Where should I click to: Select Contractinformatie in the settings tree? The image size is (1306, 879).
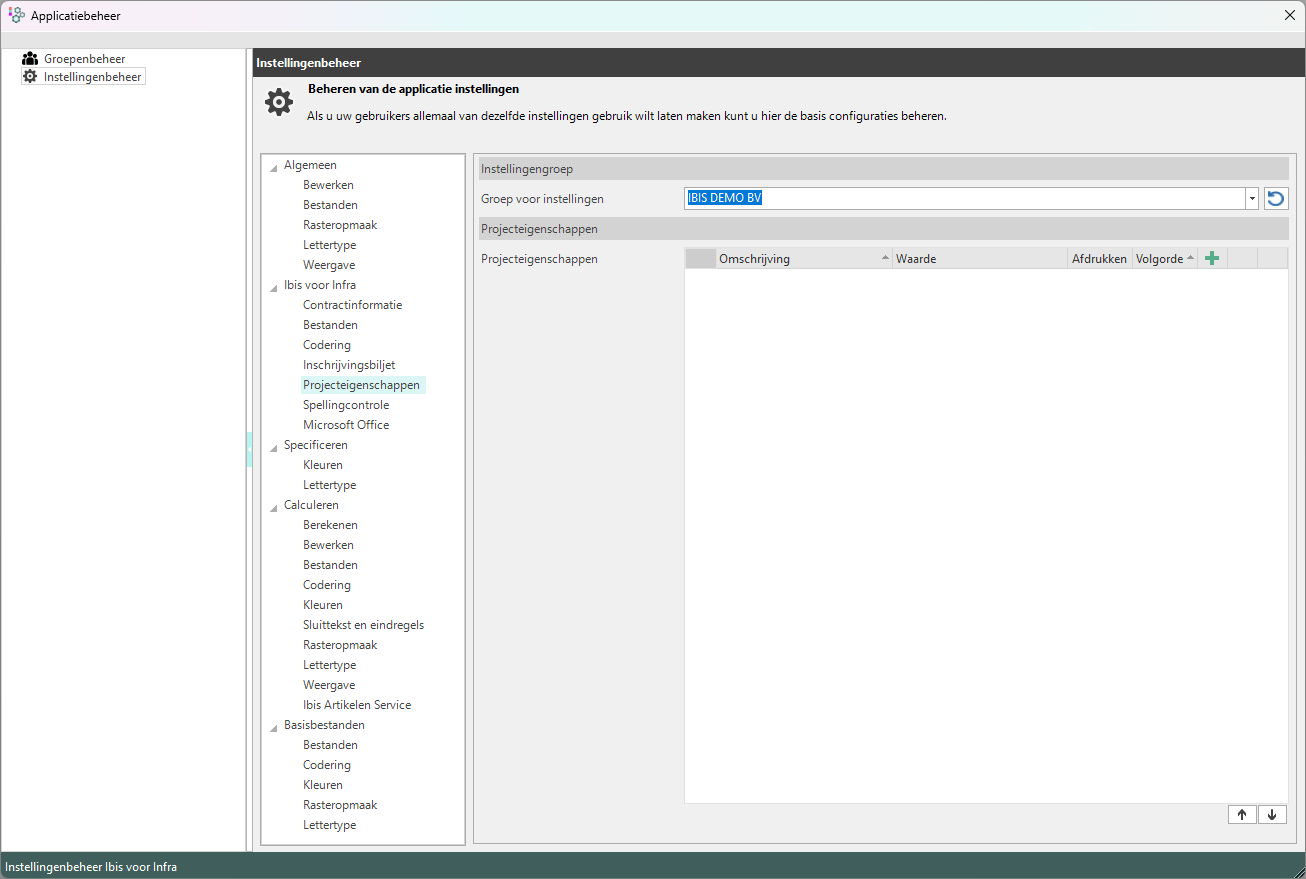tap(352, 305)
